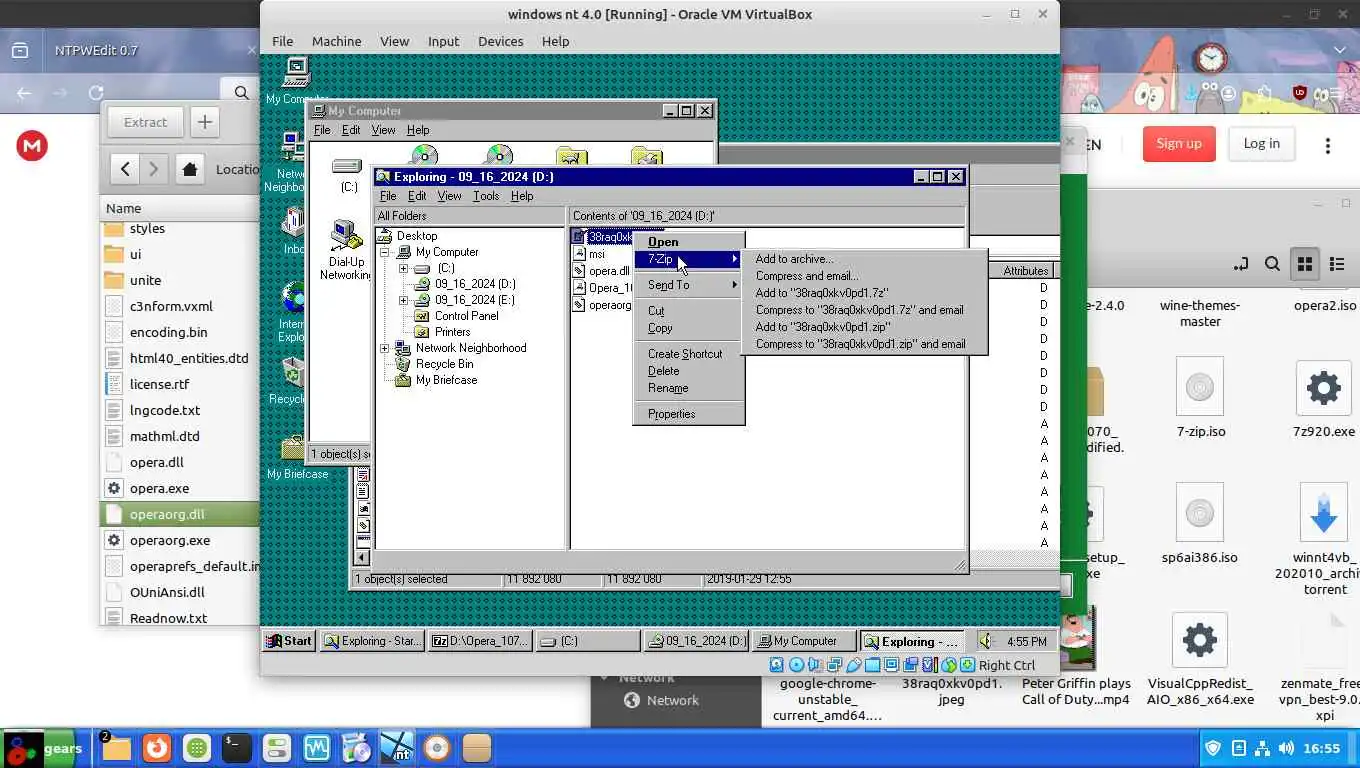Expand the Network Neighborhood tree node

(385, 348)
